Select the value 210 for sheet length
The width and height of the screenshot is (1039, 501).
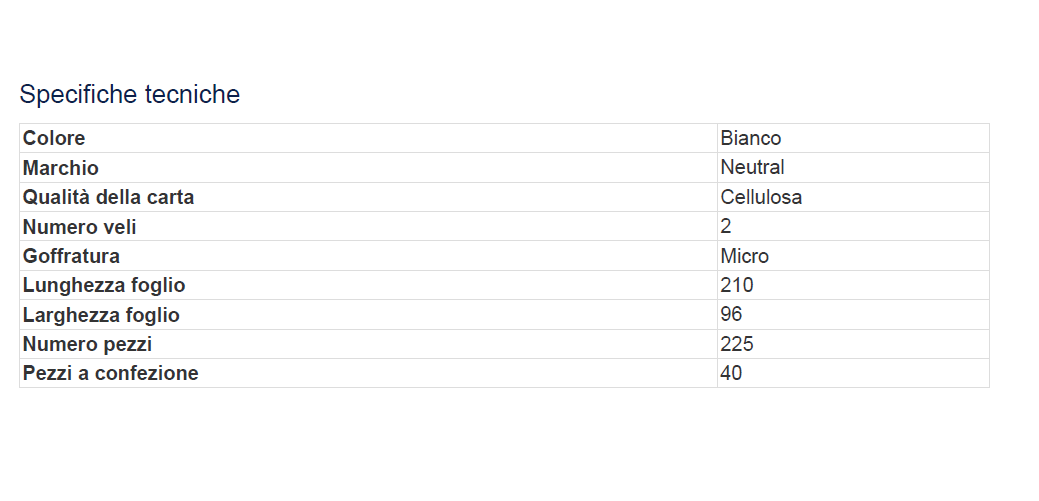(737, 285)
